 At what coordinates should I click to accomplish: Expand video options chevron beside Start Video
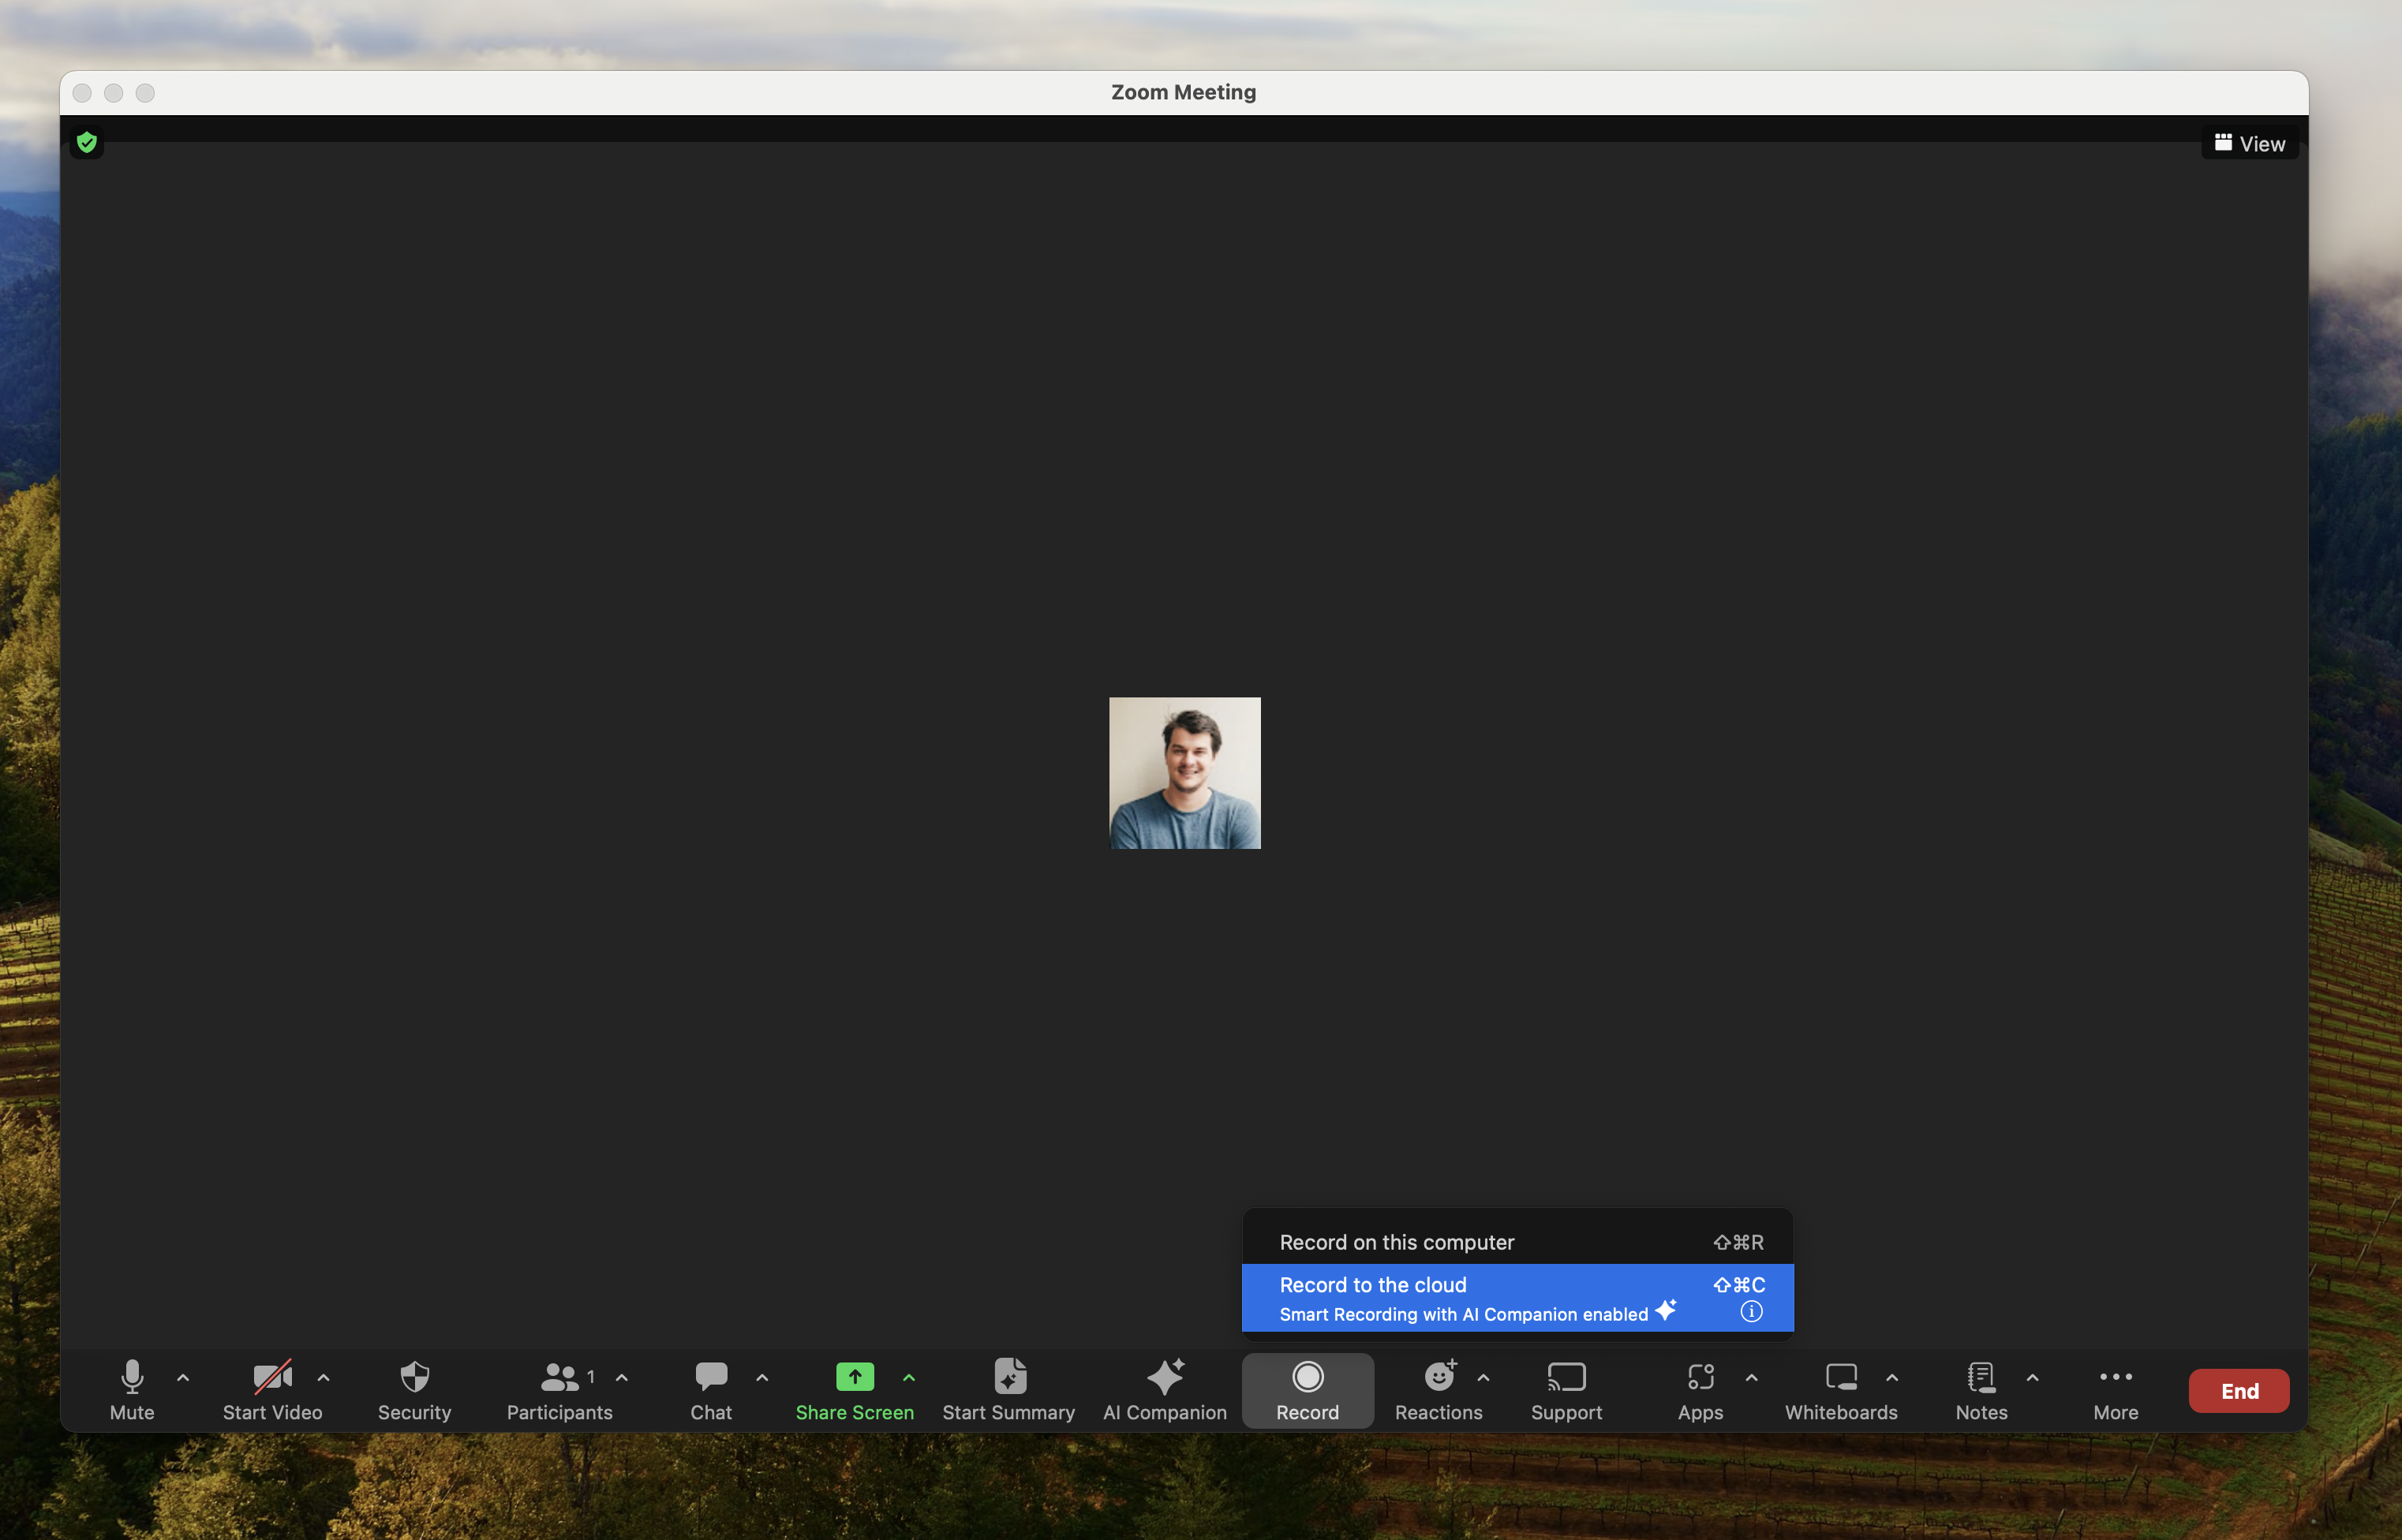click(323, 1378)
